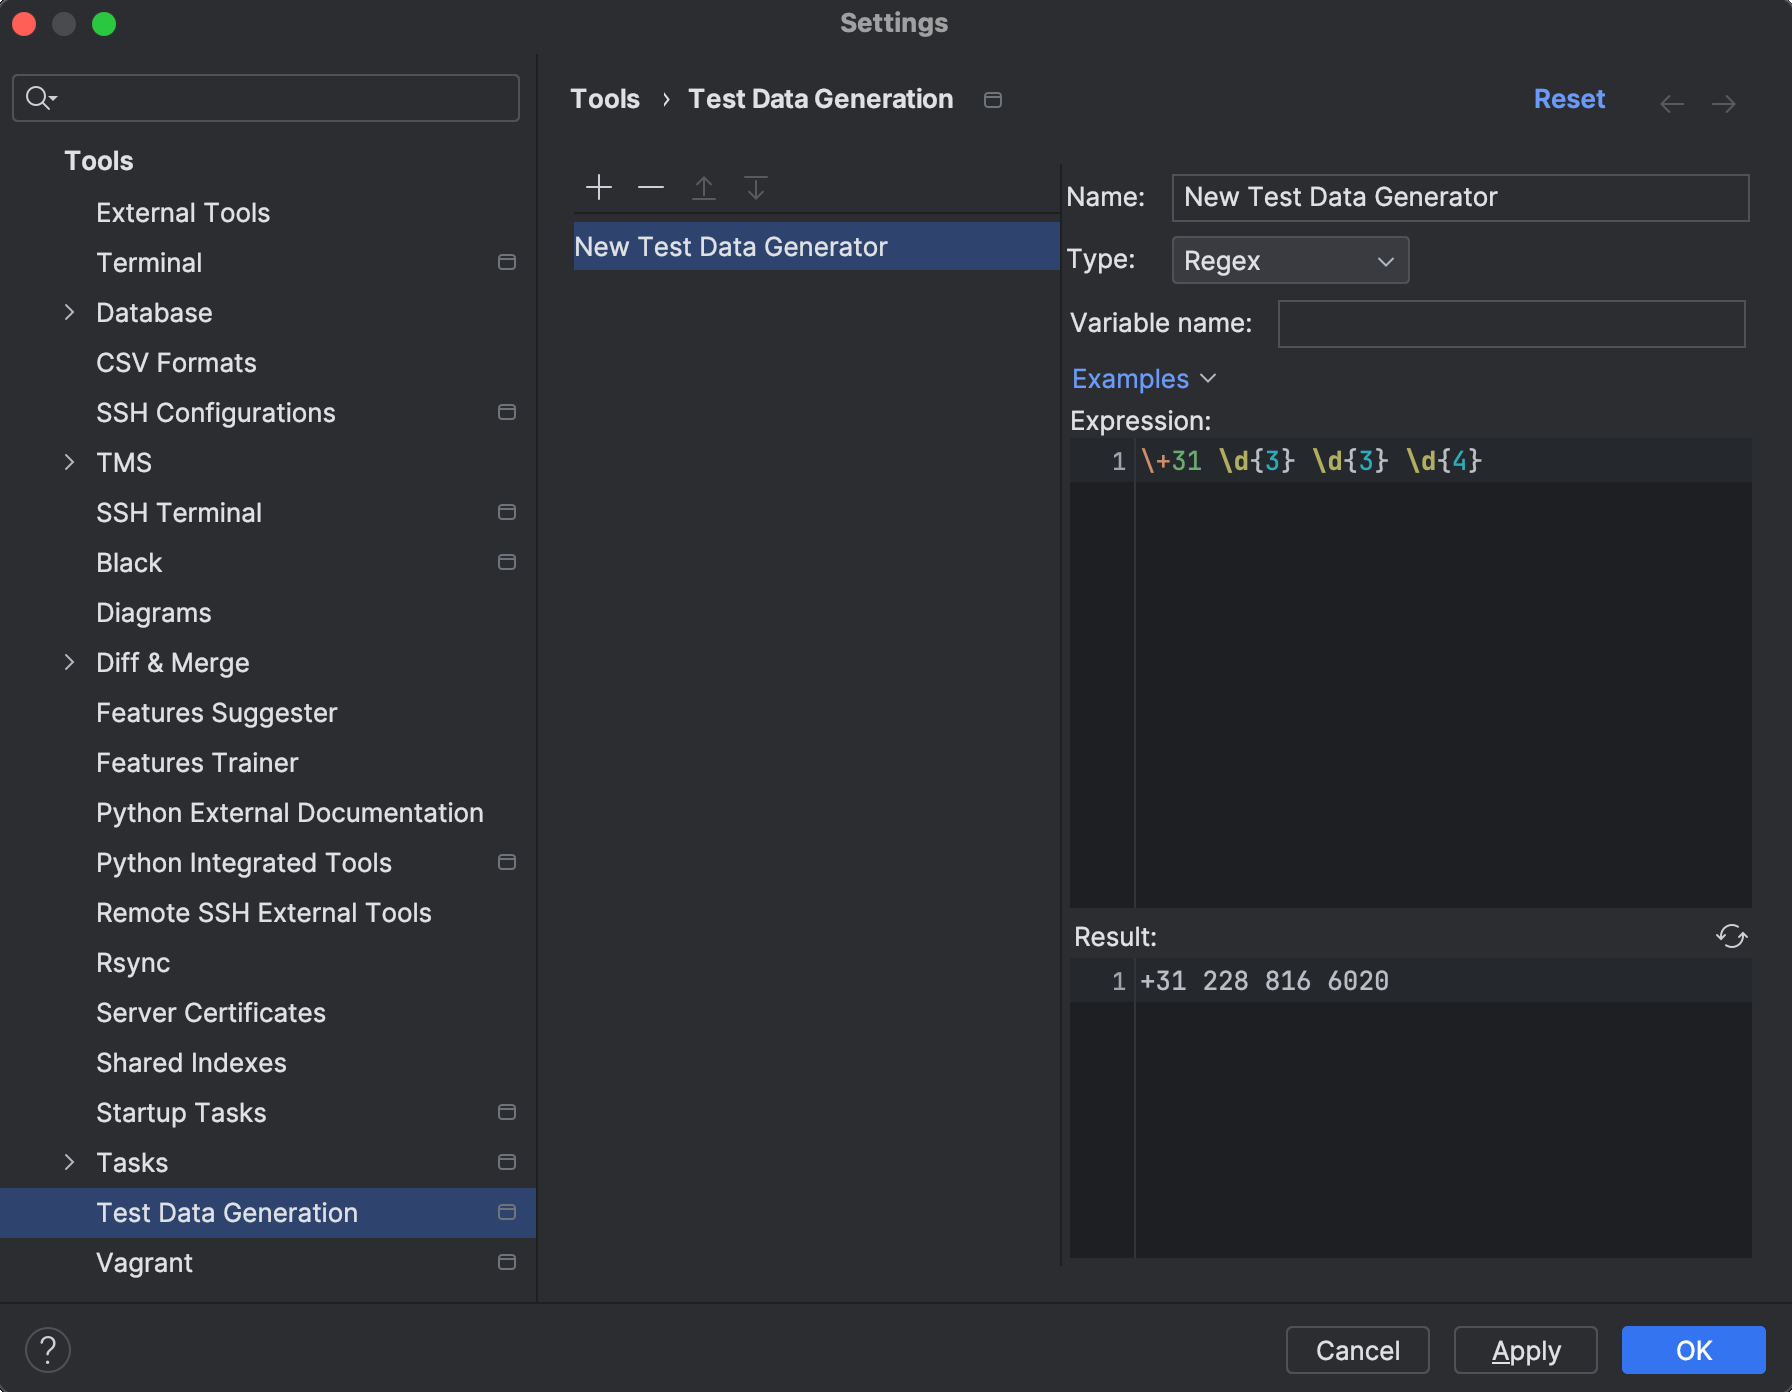The width and height of the screenshot is (1792, 1392).
Task: Click the Variable name input field
Action: 1510,324
